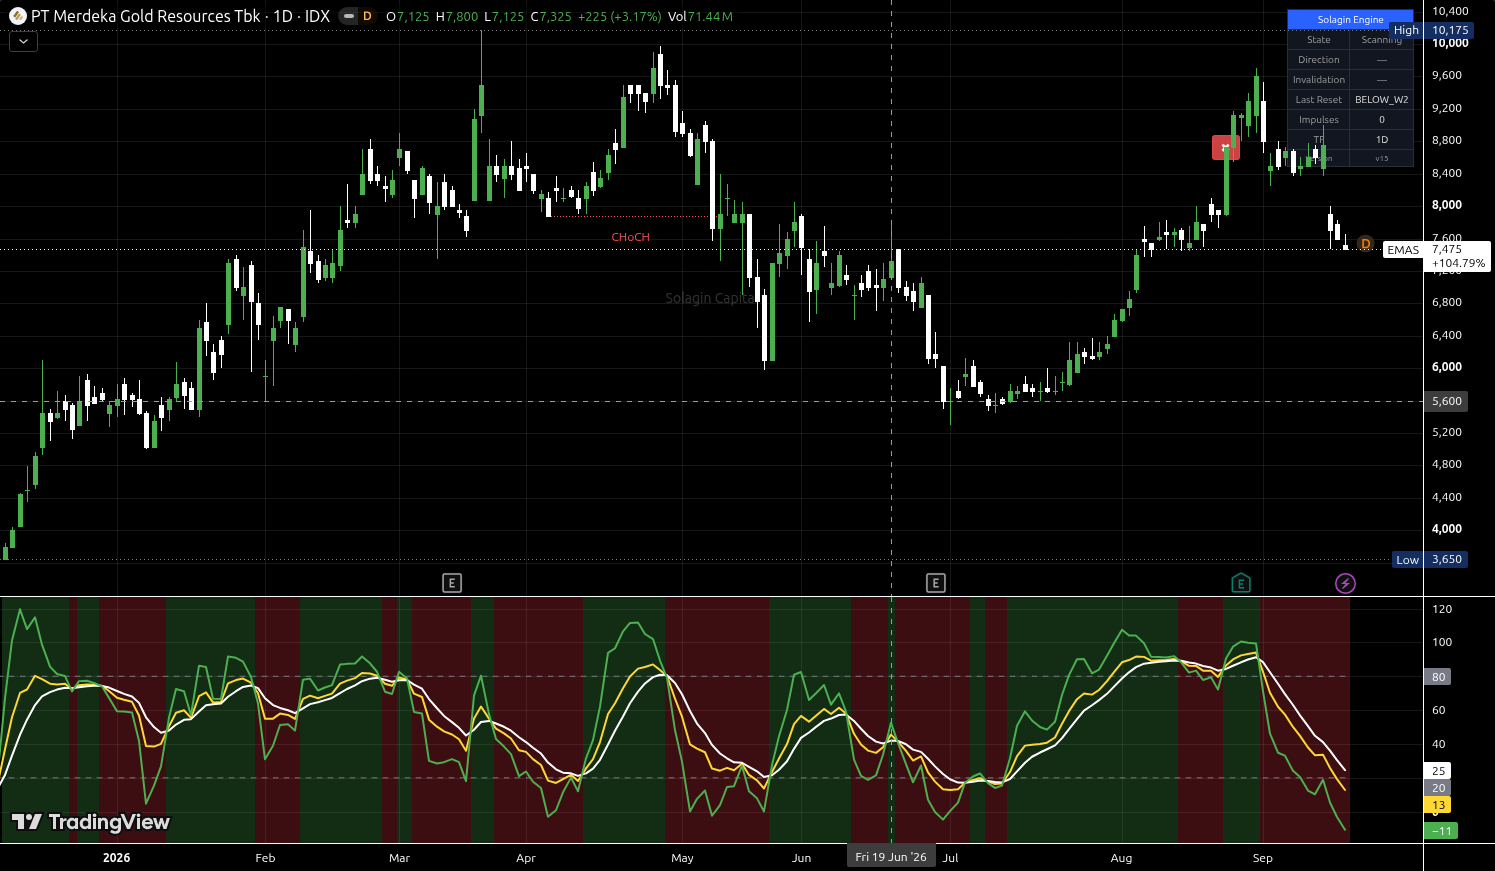Click the Invalidation row label

[1318, 80]
